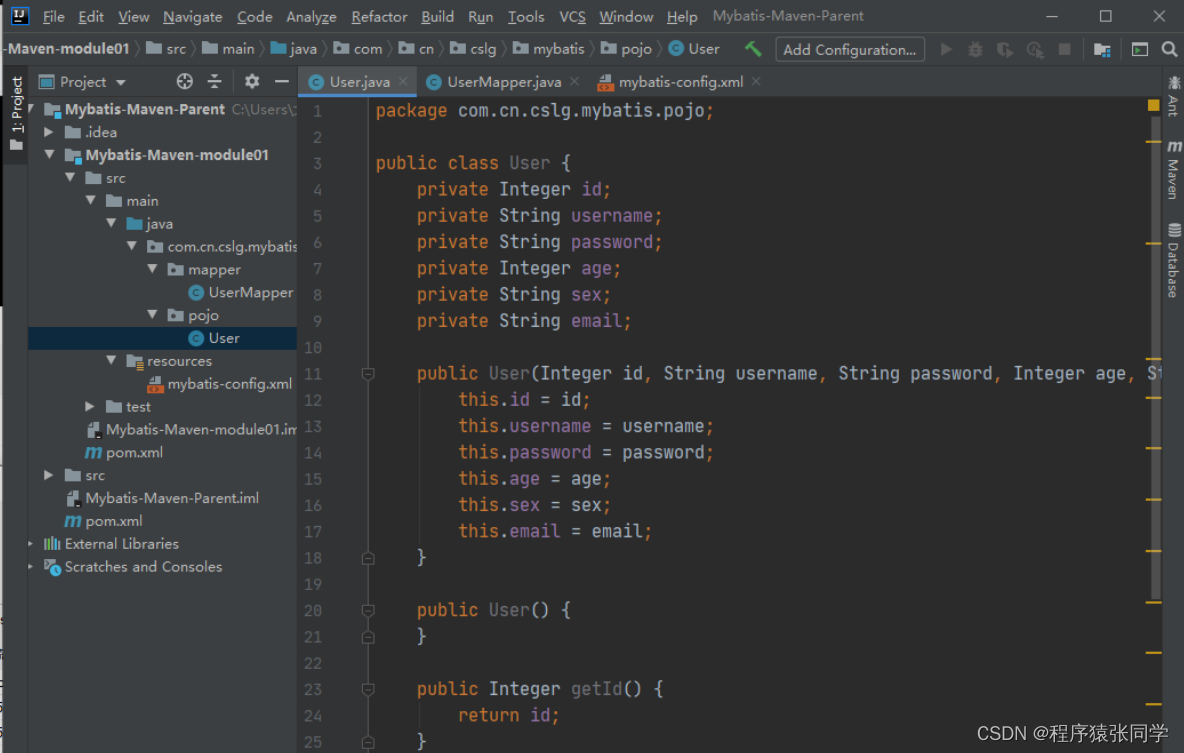This screenshot has height=753, width=1184.
Task: Select UserMapper in the project tree
Action: click(250, 292)
